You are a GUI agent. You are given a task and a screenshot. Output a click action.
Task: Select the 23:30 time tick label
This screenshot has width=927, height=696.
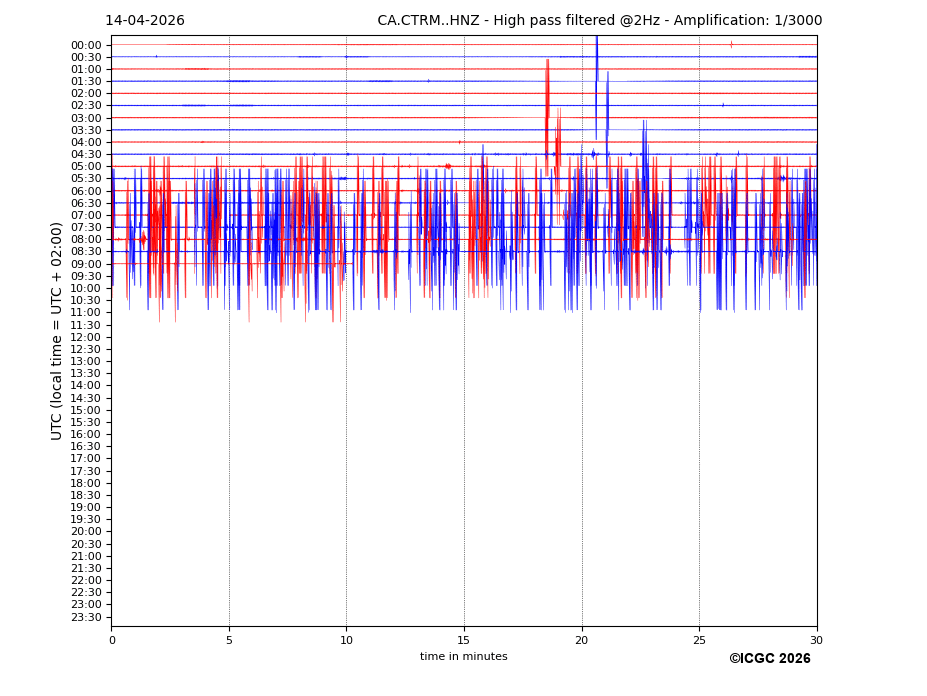point(86,617)
